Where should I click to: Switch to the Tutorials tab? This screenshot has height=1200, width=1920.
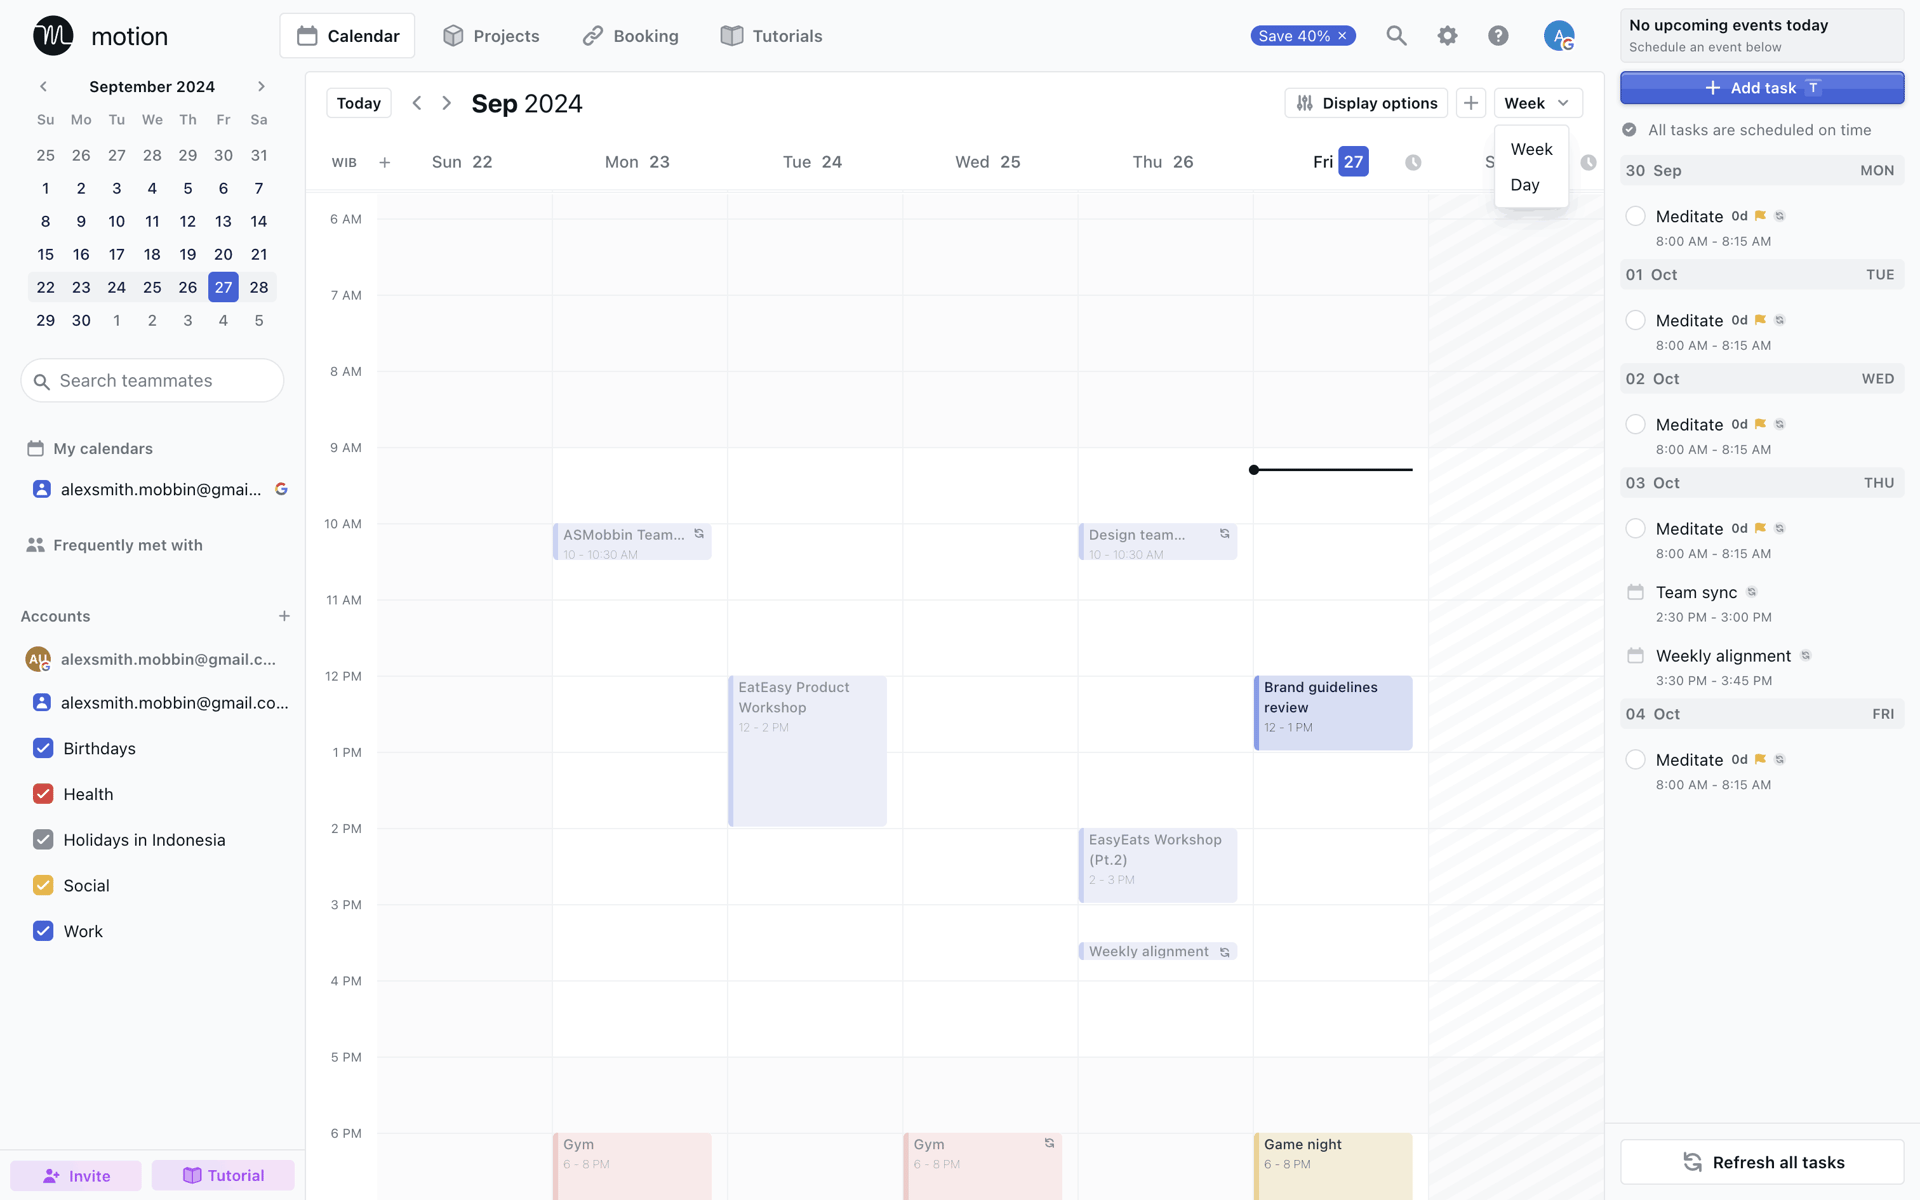coord(771,36)
